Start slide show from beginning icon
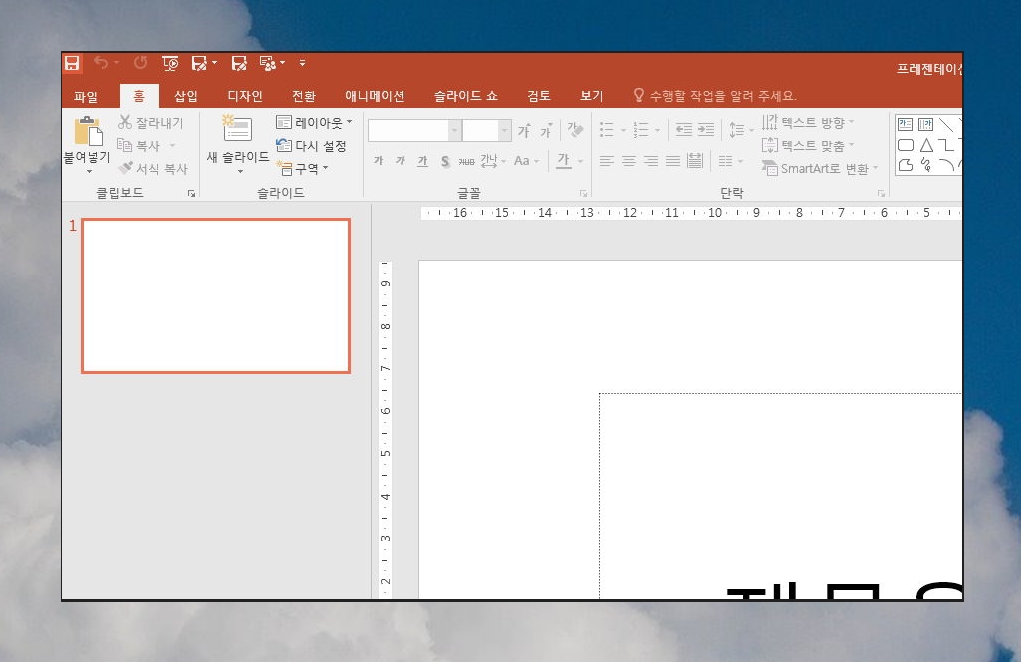The height and width of the screenshot is (662, 1021). (x=170, y=63)
